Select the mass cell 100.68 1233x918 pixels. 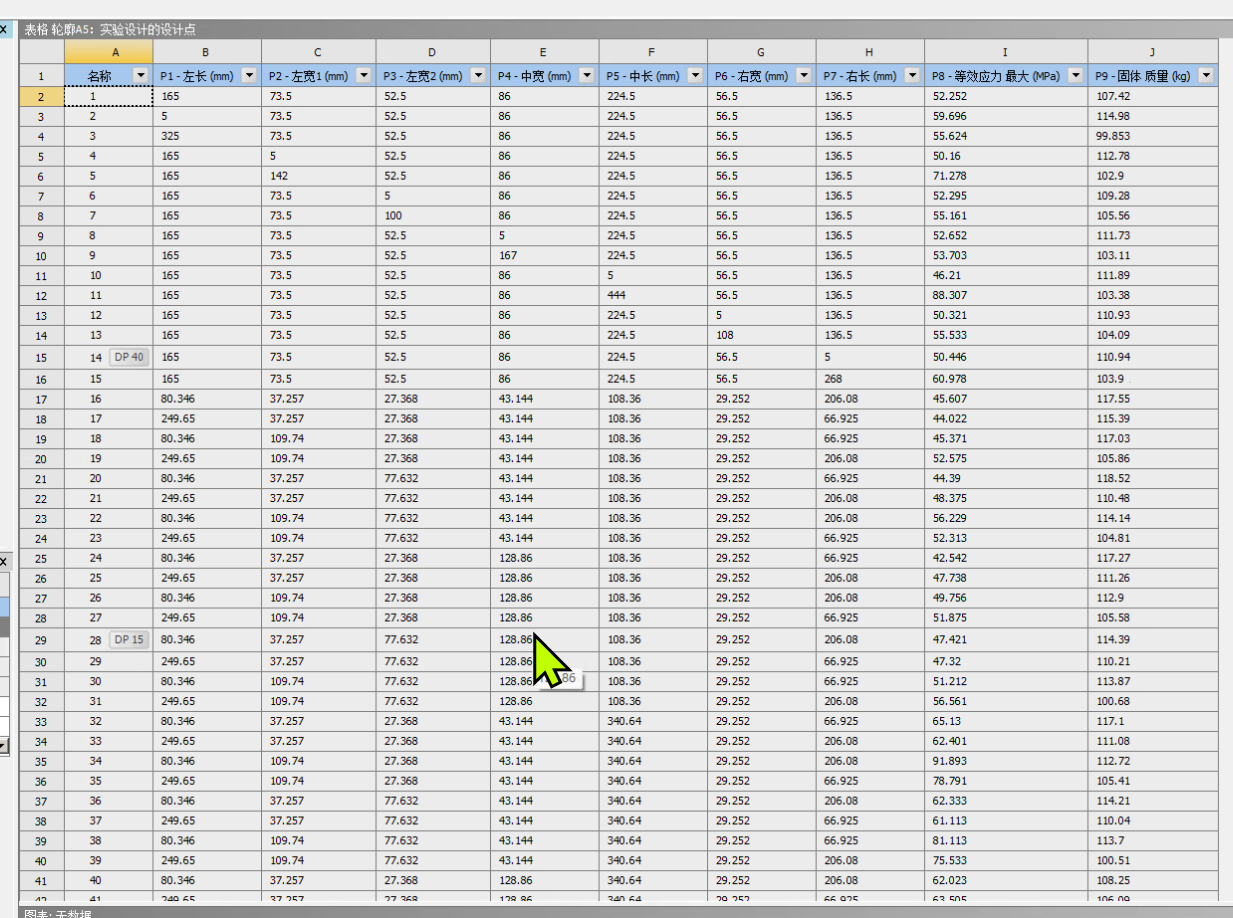point(1153,701)
